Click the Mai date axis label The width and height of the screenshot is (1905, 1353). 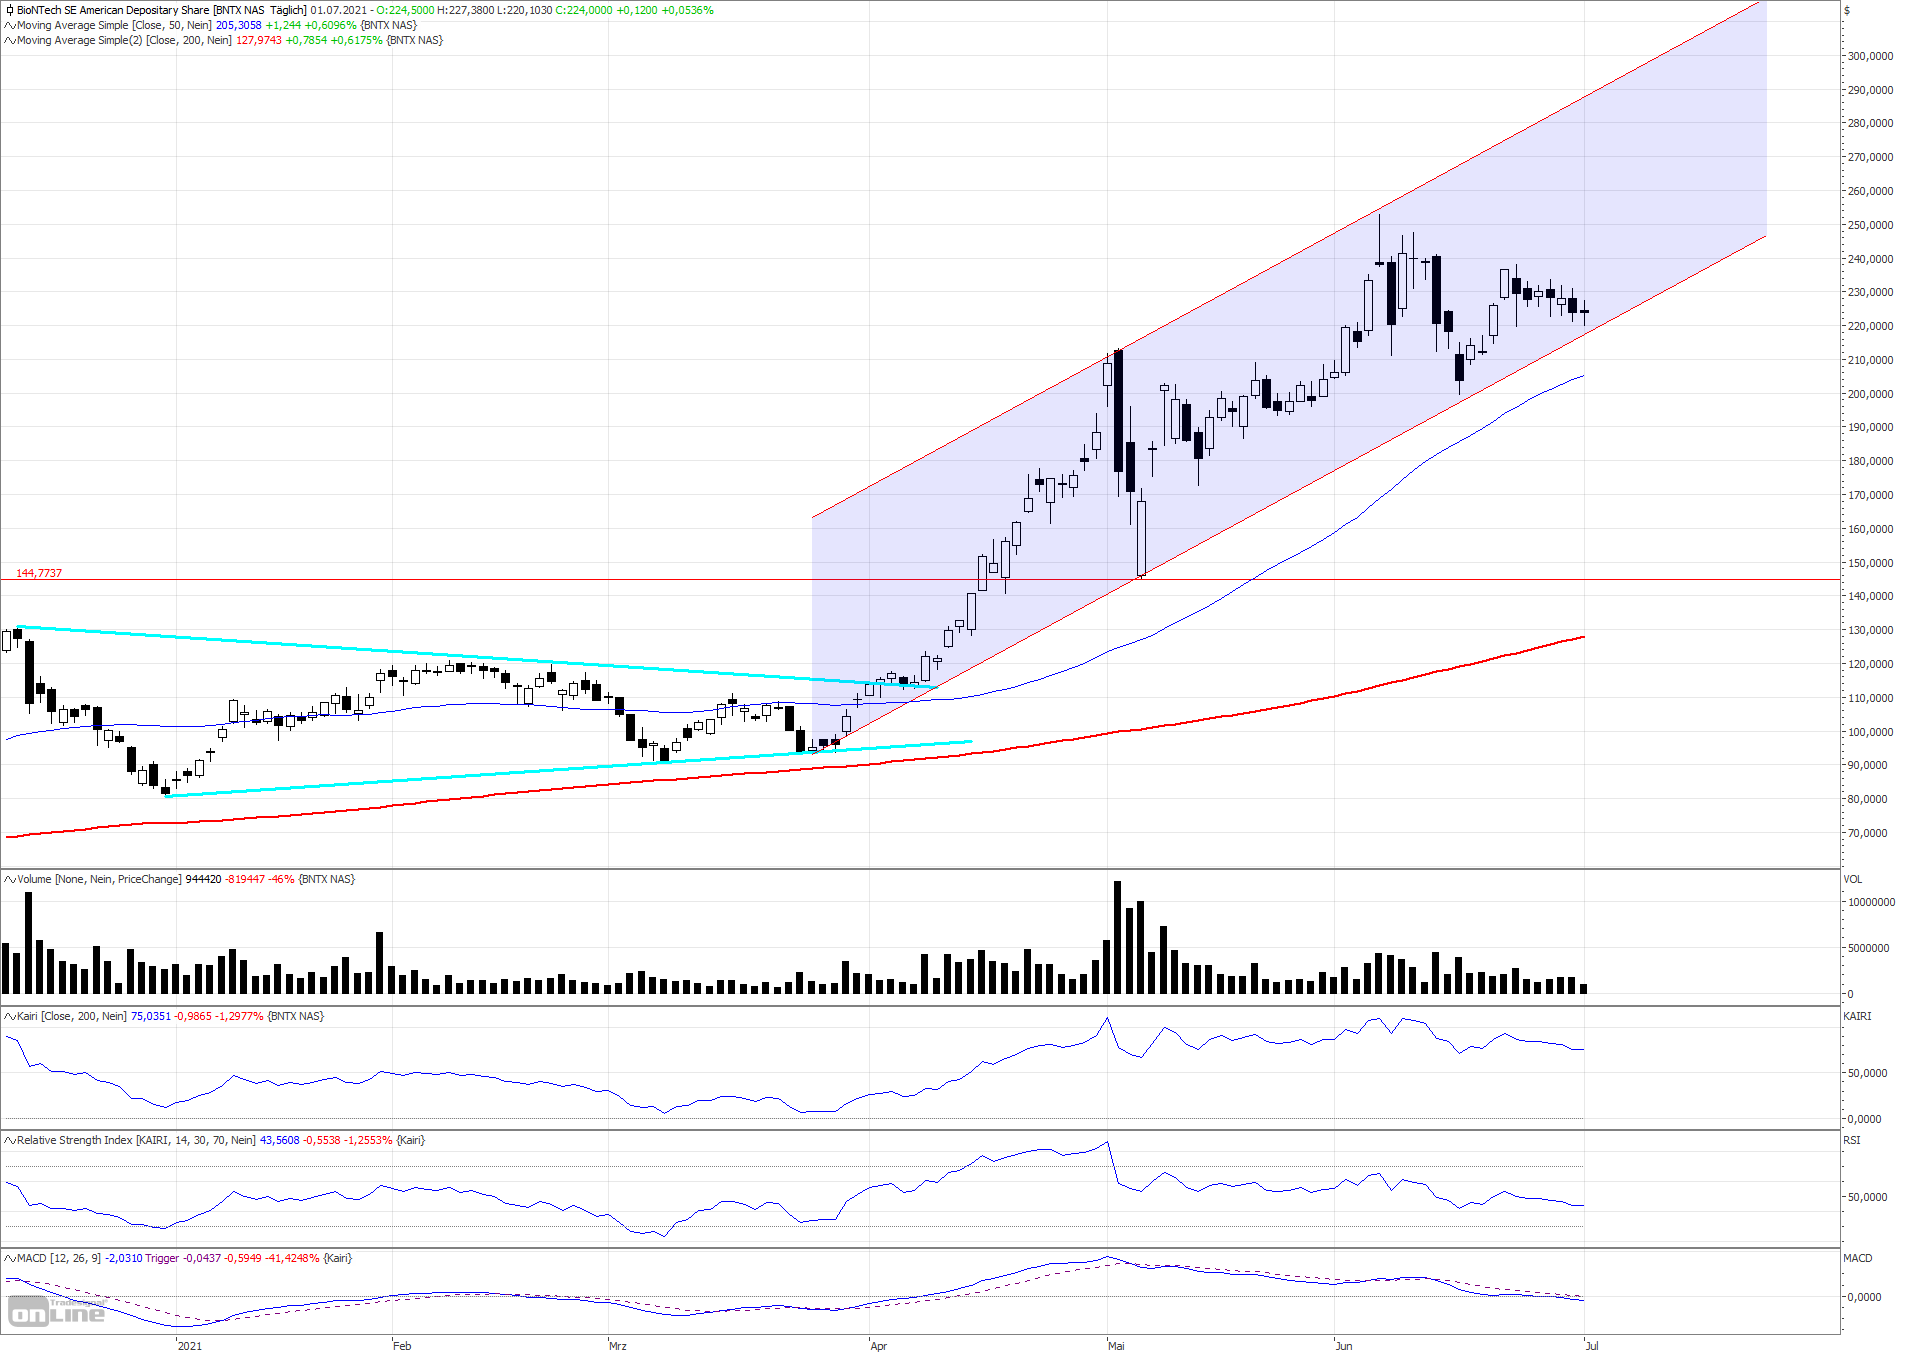[x=1116, y=1346]
